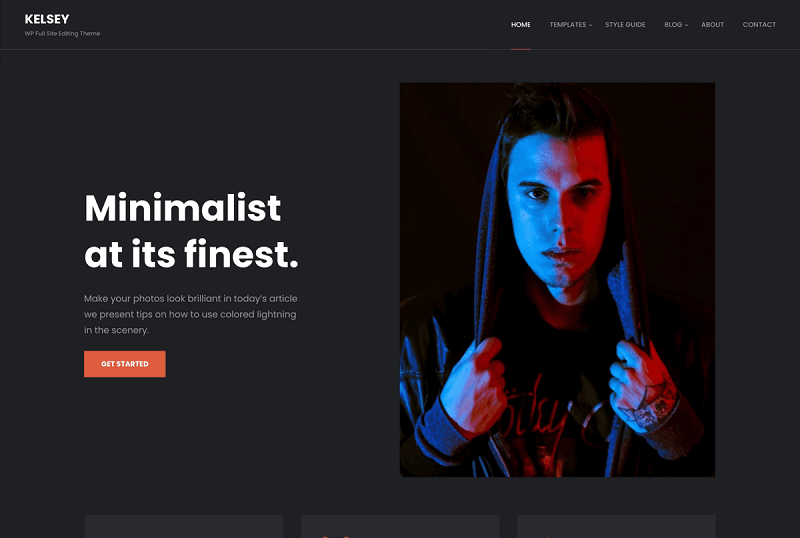Screen dimensions: 800x538
Task: Click the colored lightning description paragraph
Action: 190,314
